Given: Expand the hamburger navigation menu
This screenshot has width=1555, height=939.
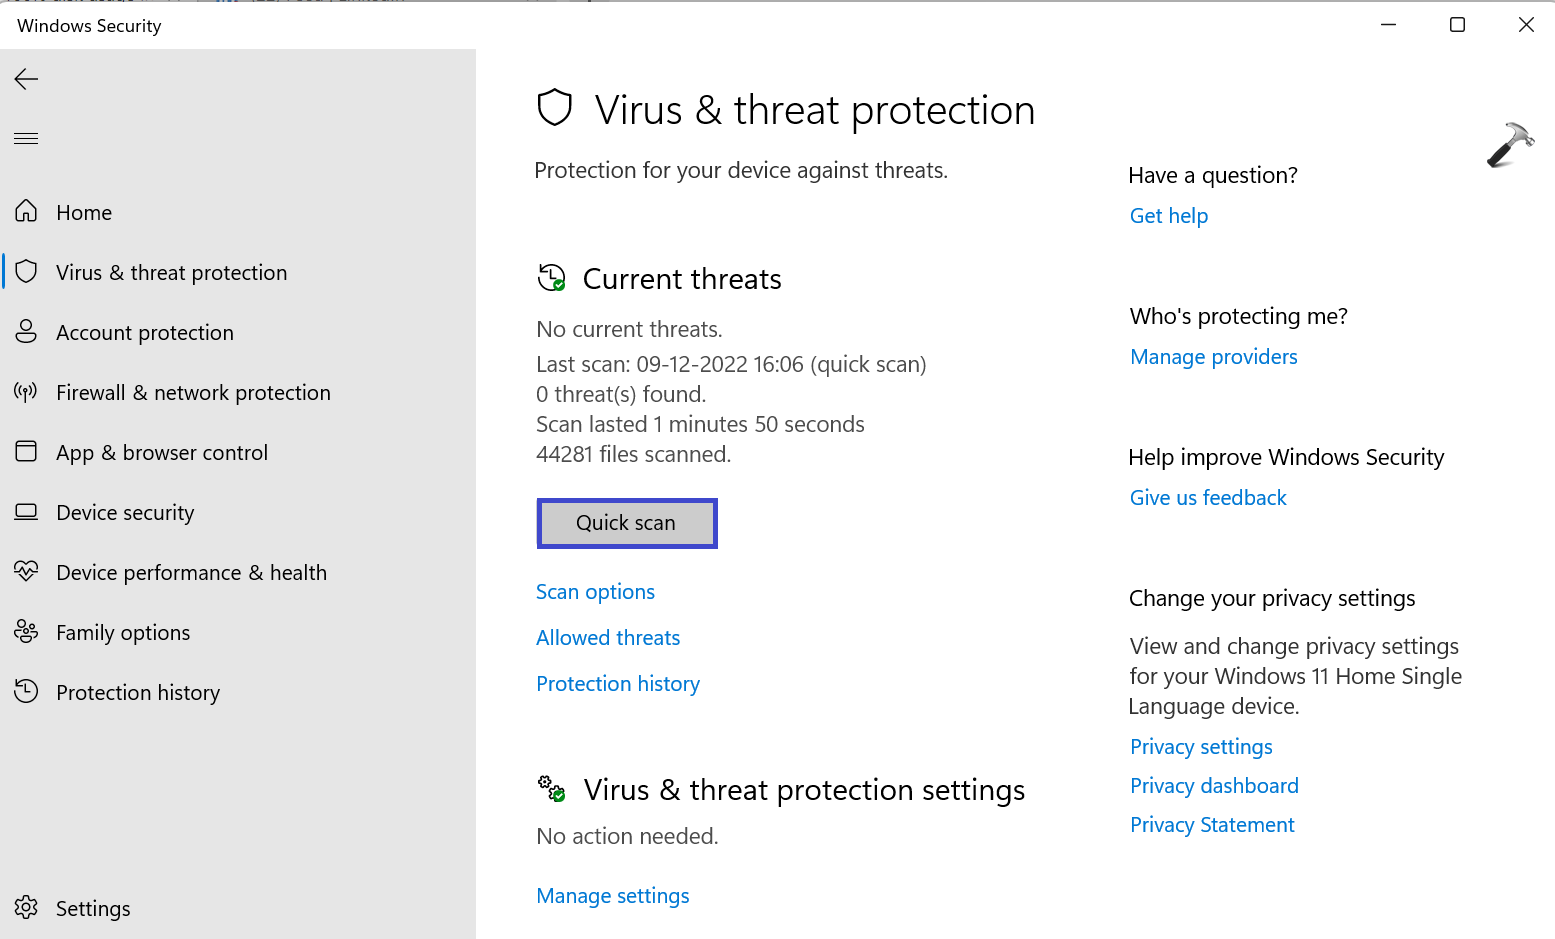Looking at the screenshot, I should coord(27,138).
